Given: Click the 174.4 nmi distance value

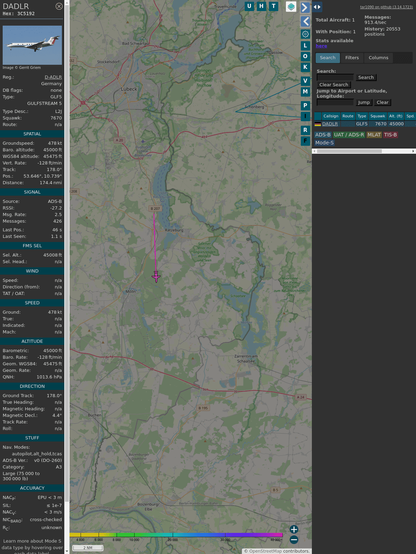Looking at the screenshot, I should click(x=51, y=183).
